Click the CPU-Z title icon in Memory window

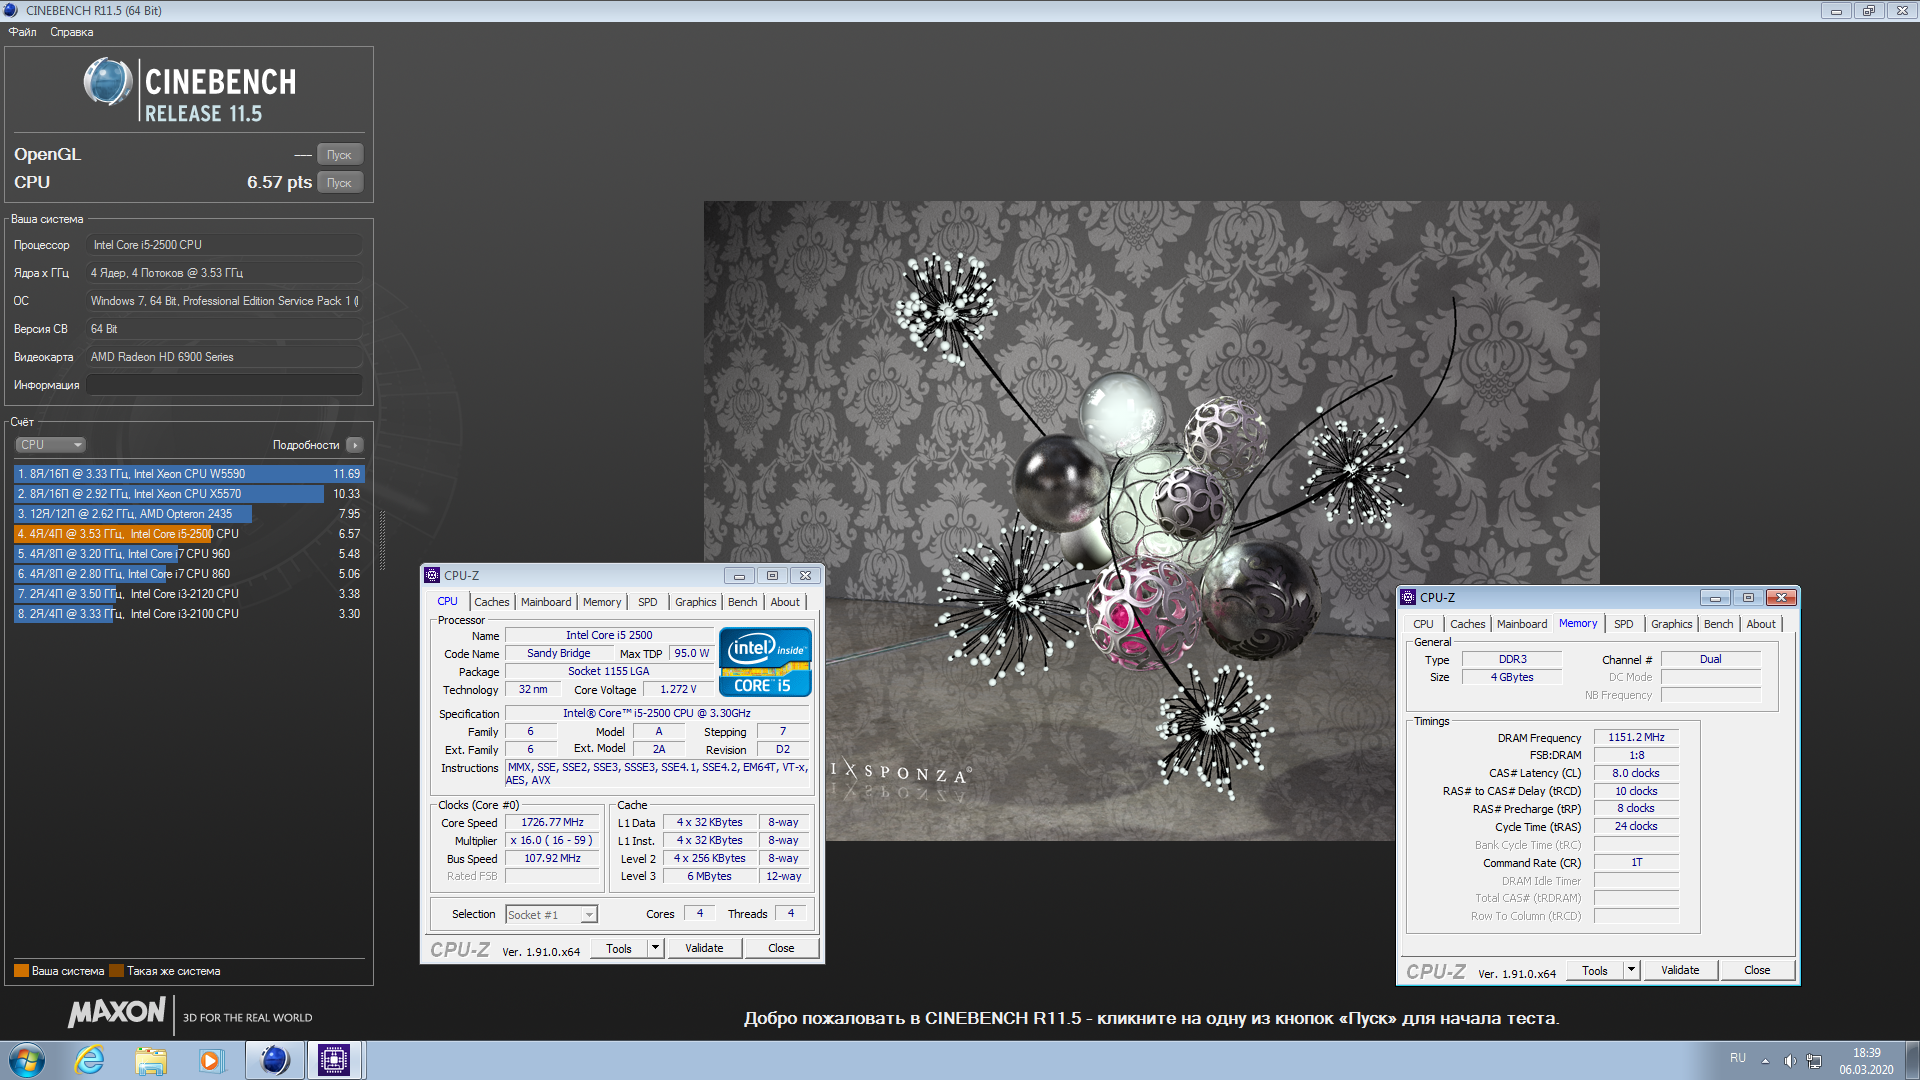(1408, 597)
